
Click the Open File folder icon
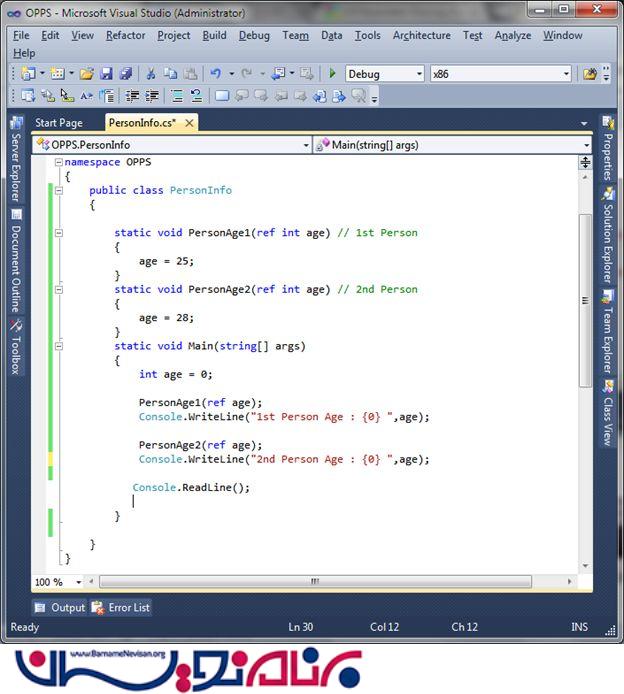(87, 74)
